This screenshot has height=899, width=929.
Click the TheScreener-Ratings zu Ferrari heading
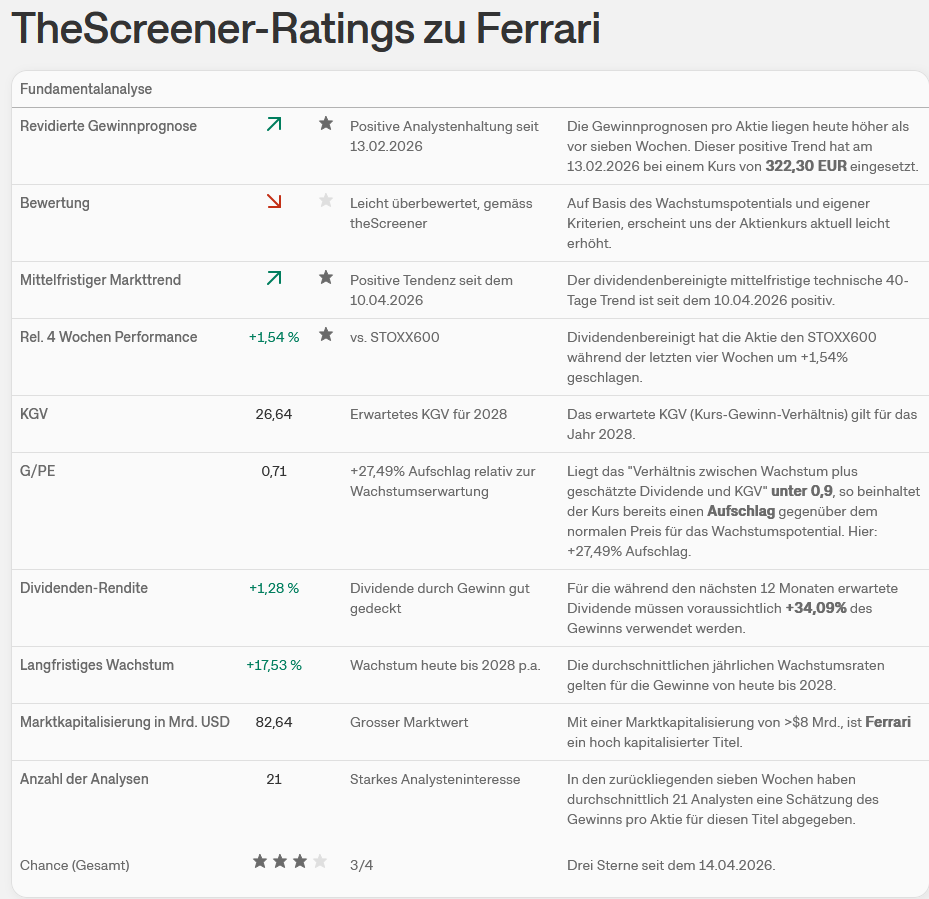pyautogui.click(x=305, y=29)
